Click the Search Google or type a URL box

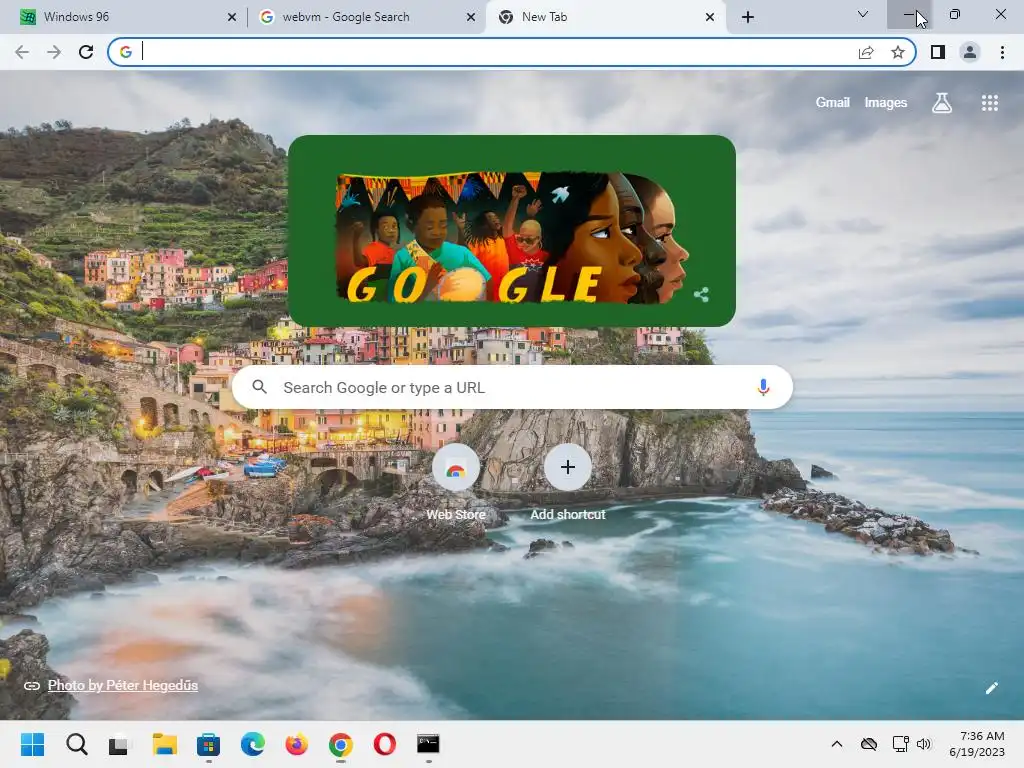[513, 387]
